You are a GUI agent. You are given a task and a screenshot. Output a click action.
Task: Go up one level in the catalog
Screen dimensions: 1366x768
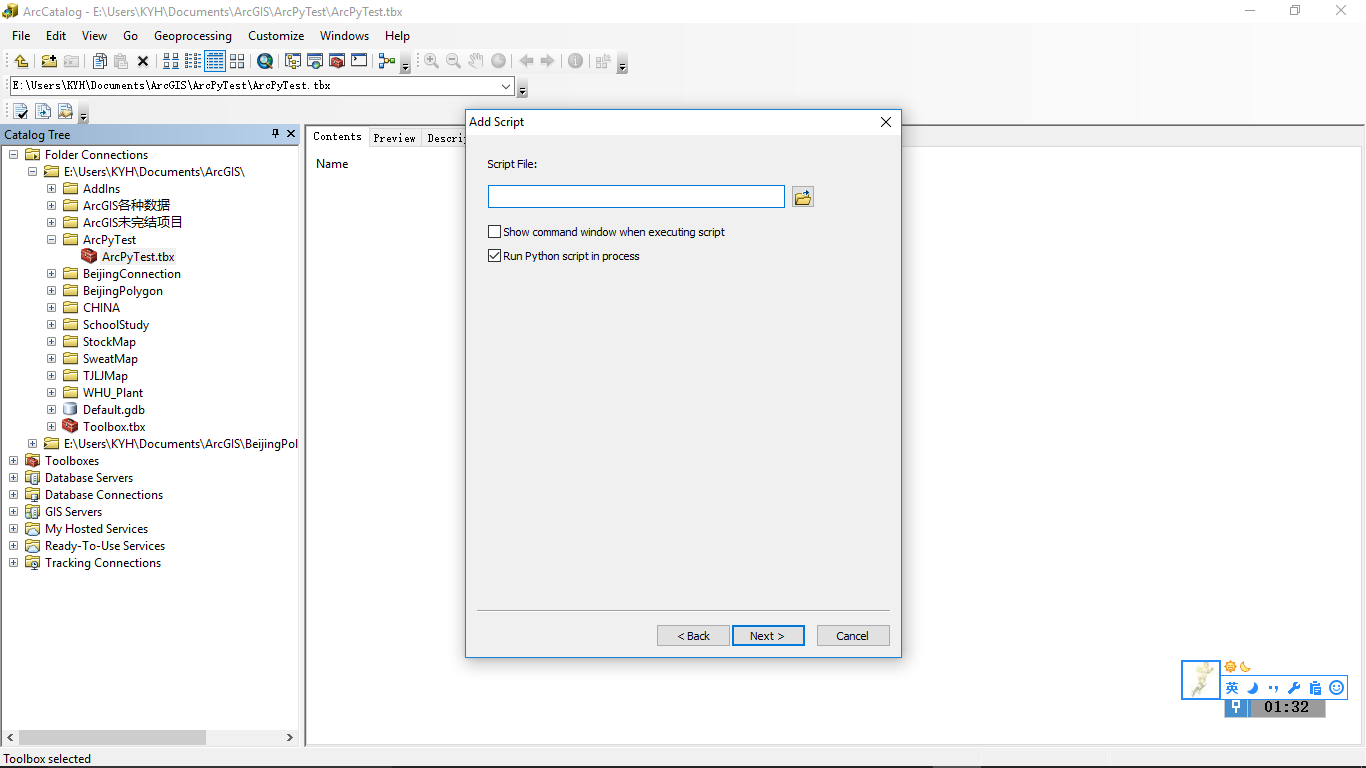pos(21,61)
